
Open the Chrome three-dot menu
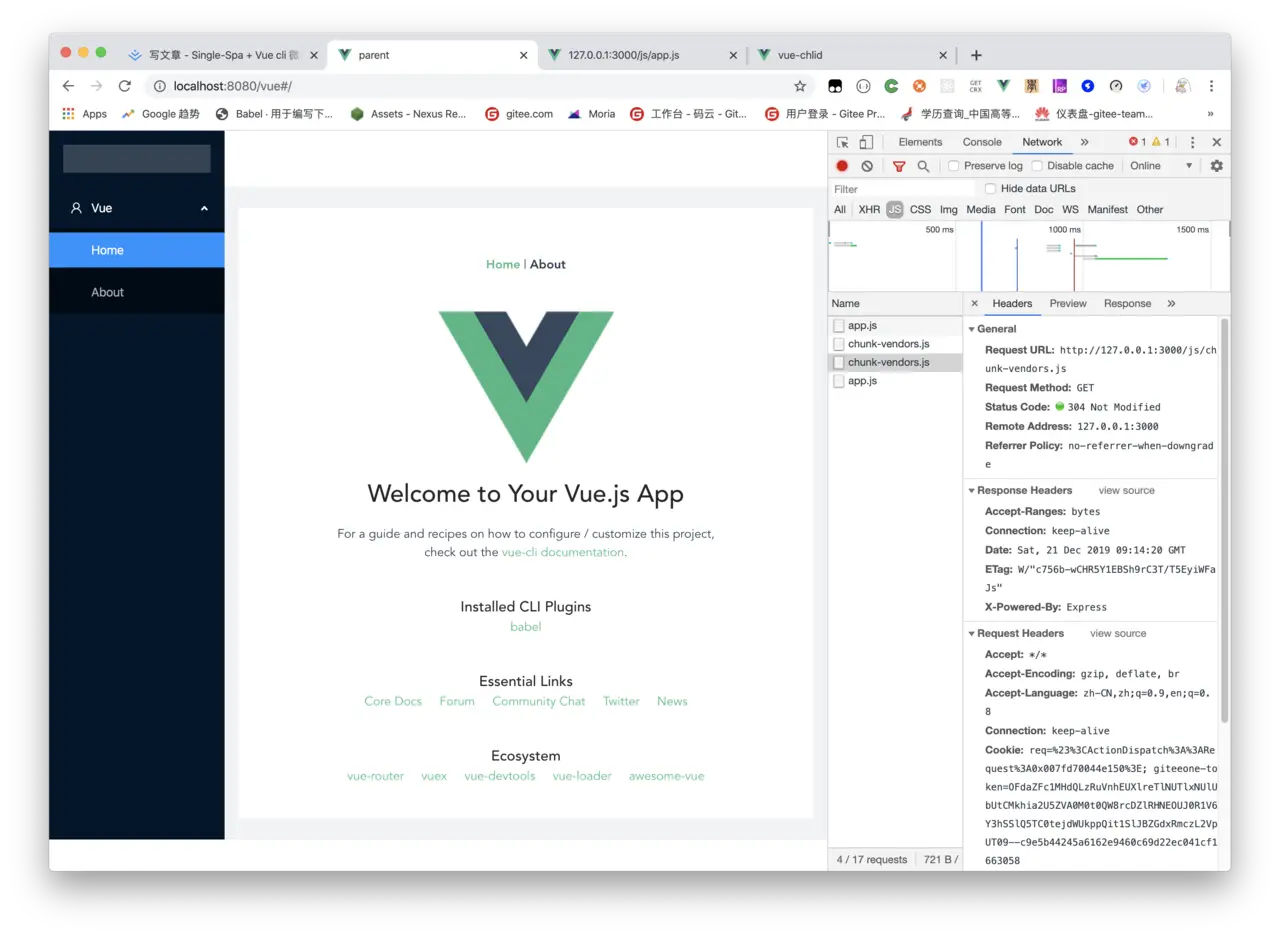(x=1211, y=86)
